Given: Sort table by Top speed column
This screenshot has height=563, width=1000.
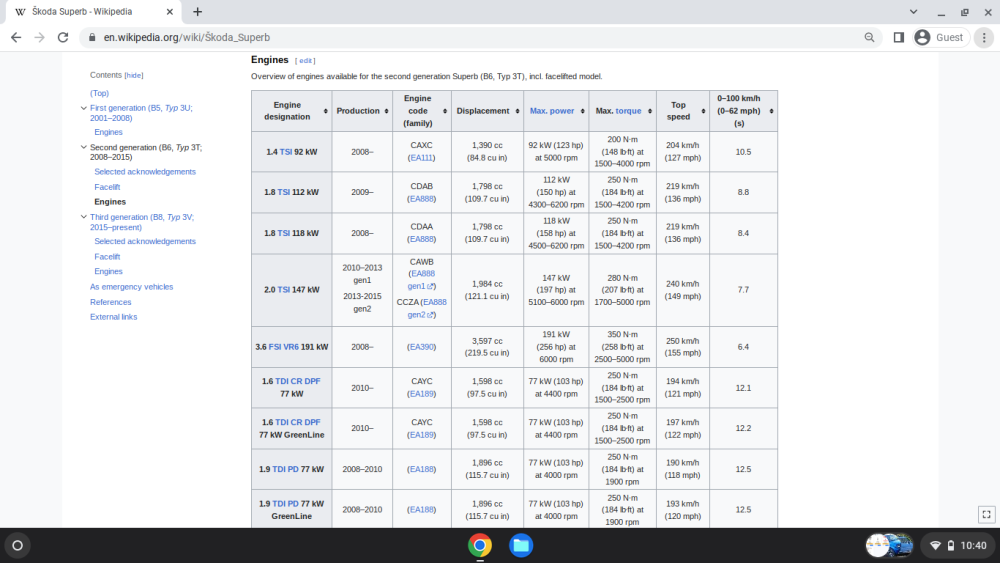Looking at the screenshot, I should 703,111.
